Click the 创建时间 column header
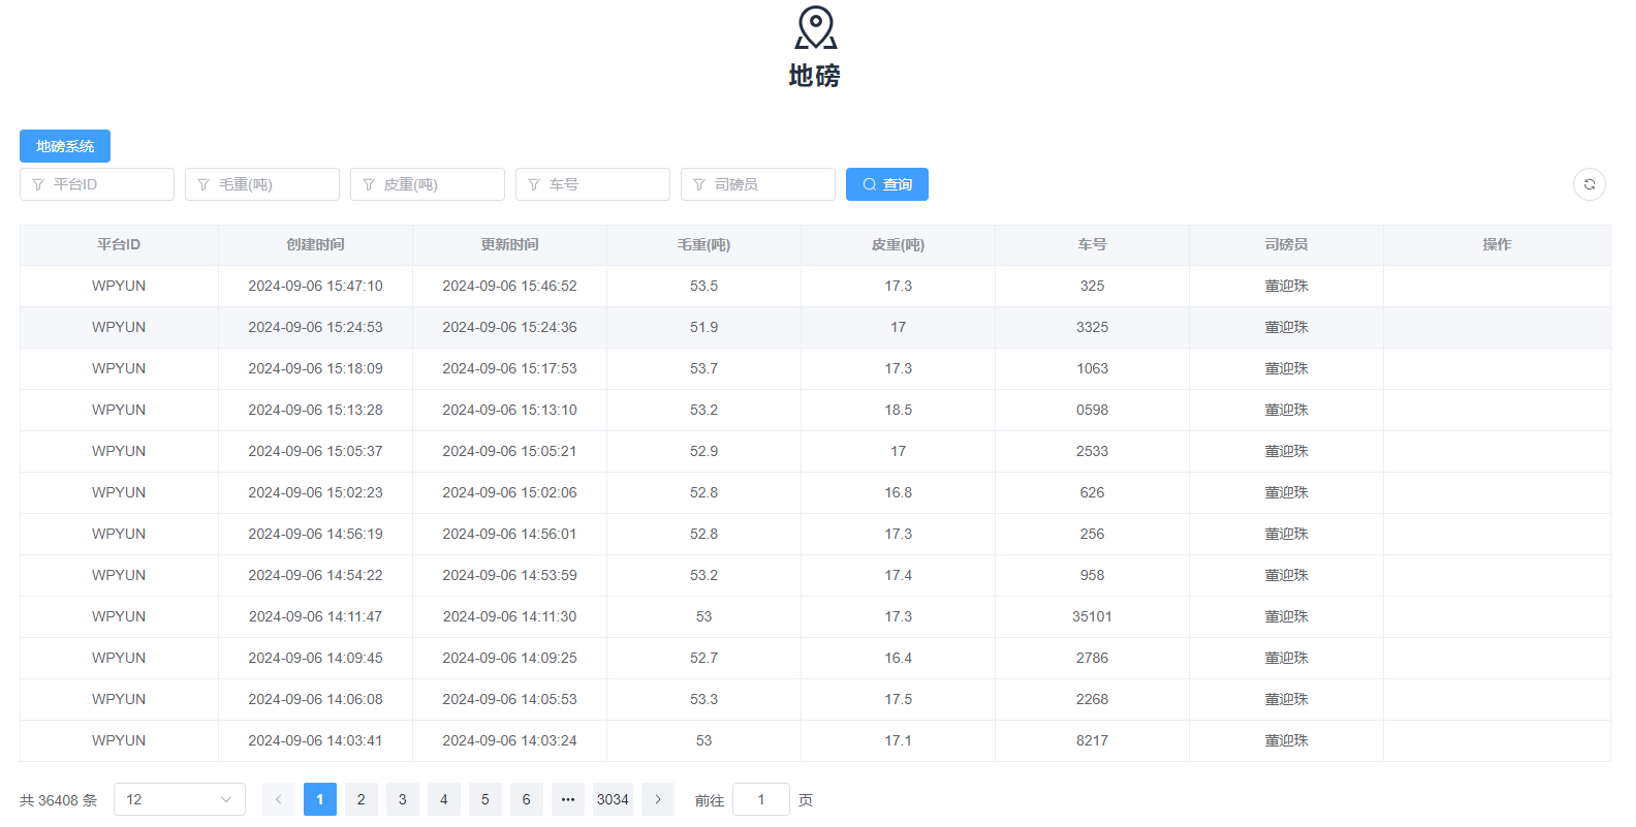Image resolution: width=1636 pixels, height=827 pixels. tap(315, 244)
